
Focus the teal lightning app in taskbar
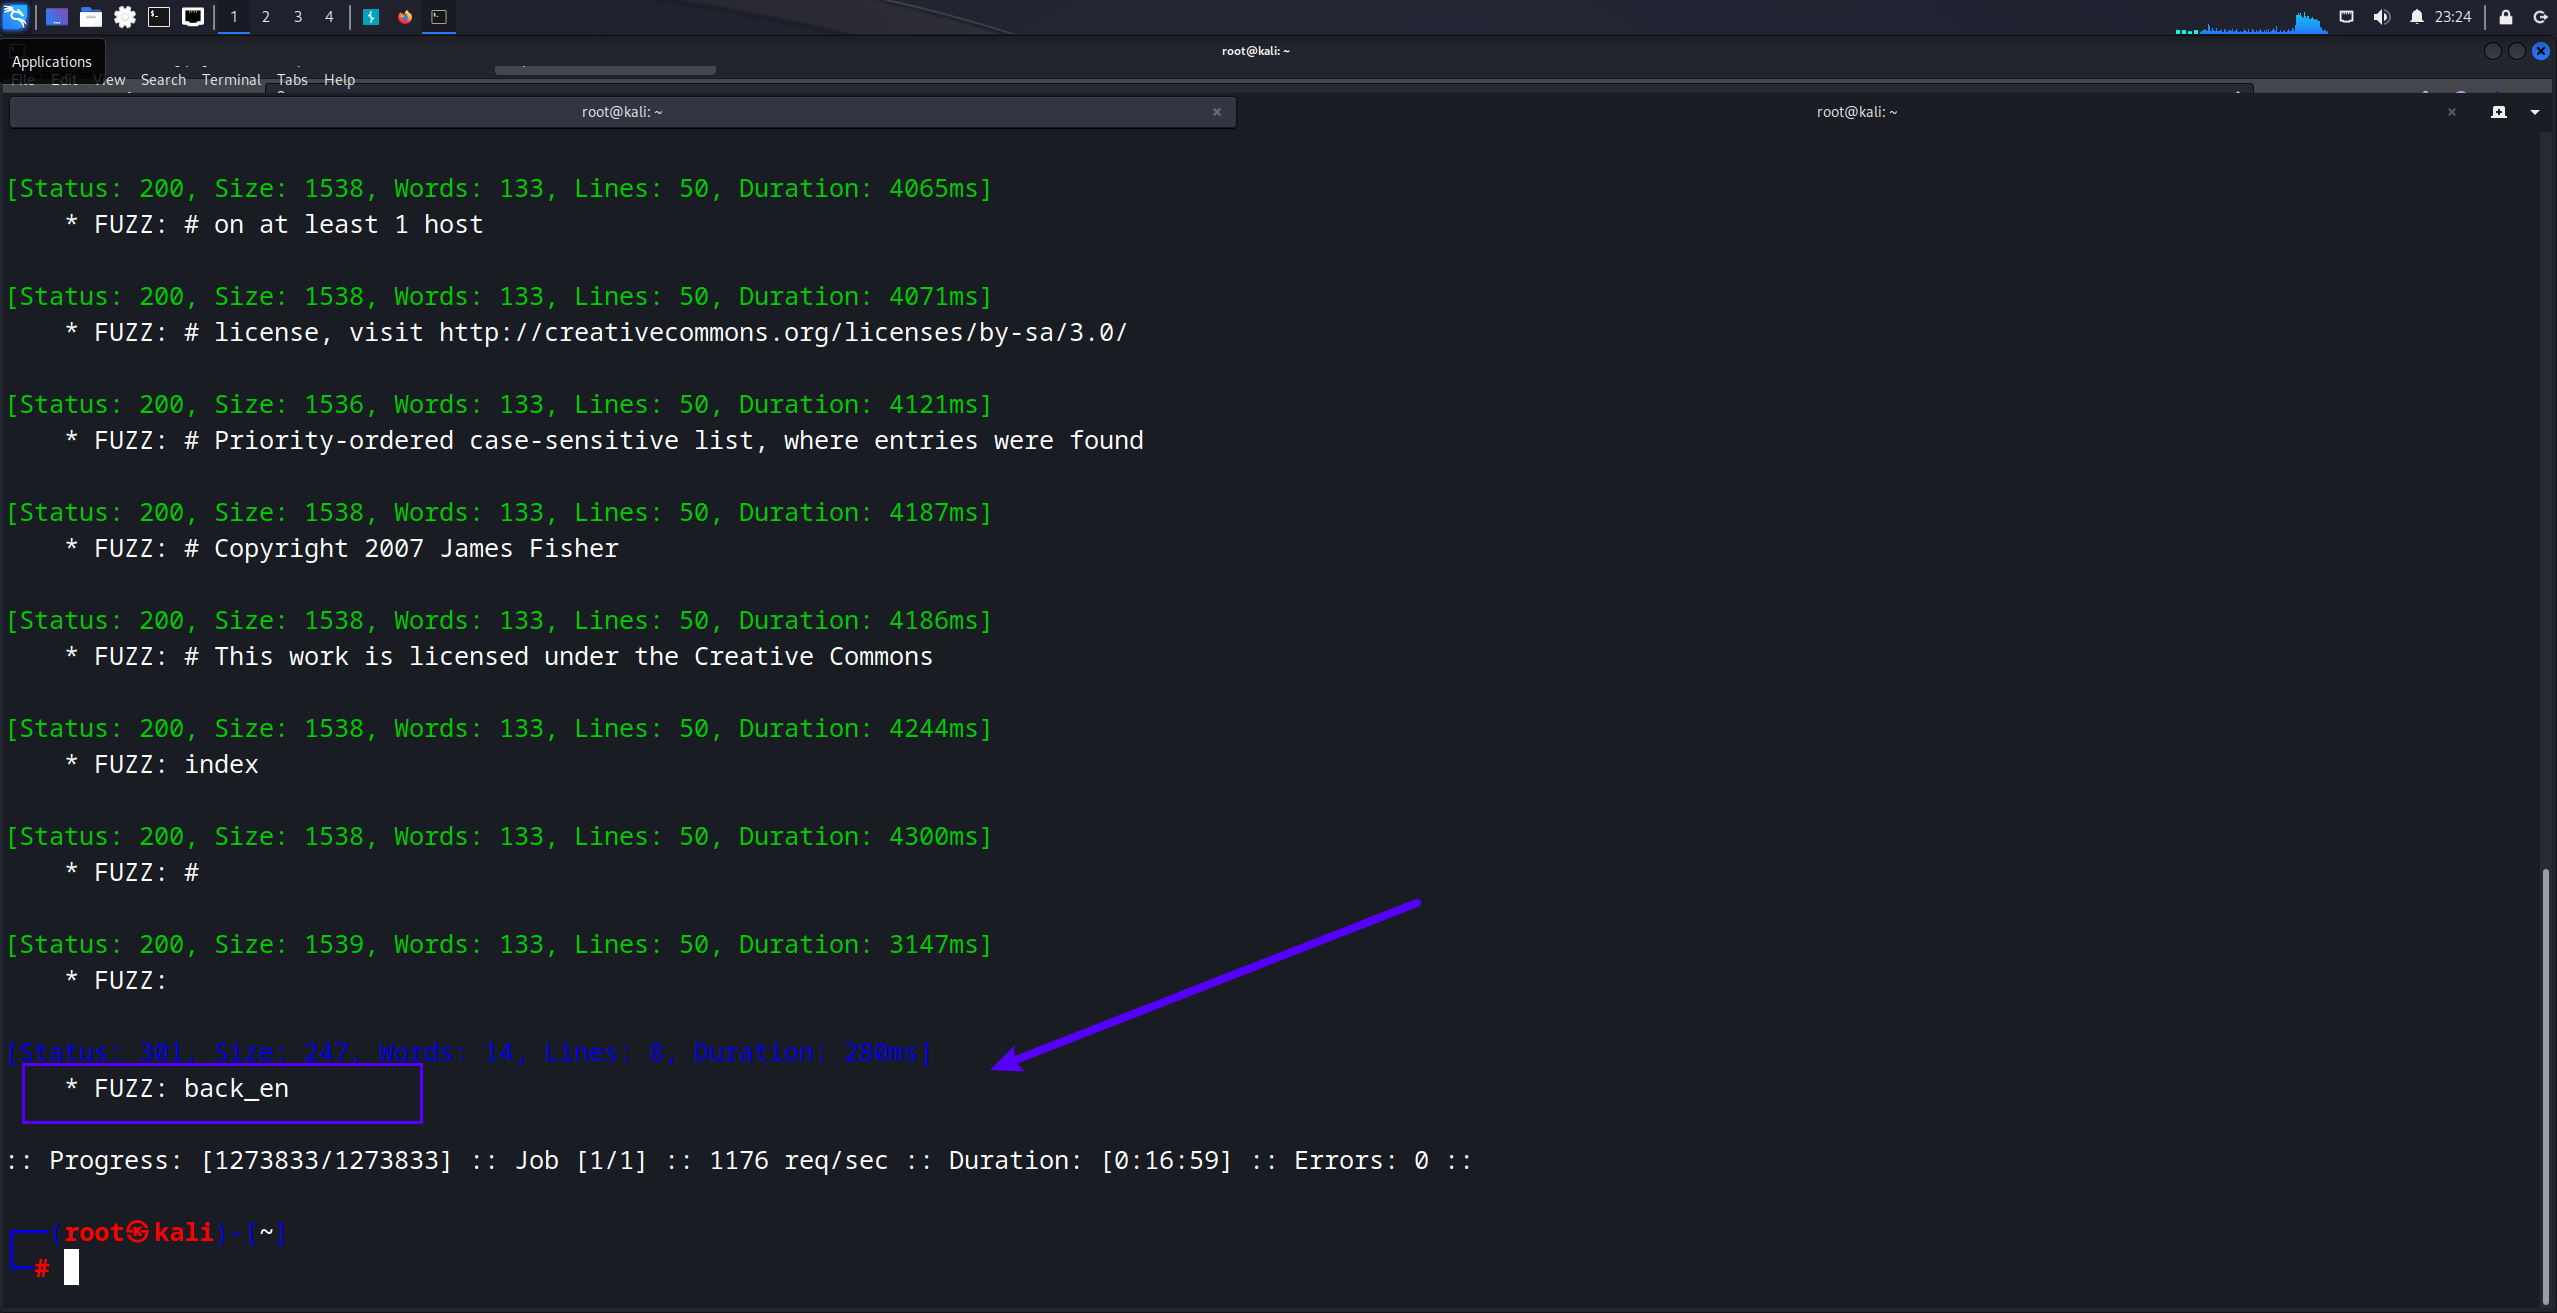pos(371,17)
